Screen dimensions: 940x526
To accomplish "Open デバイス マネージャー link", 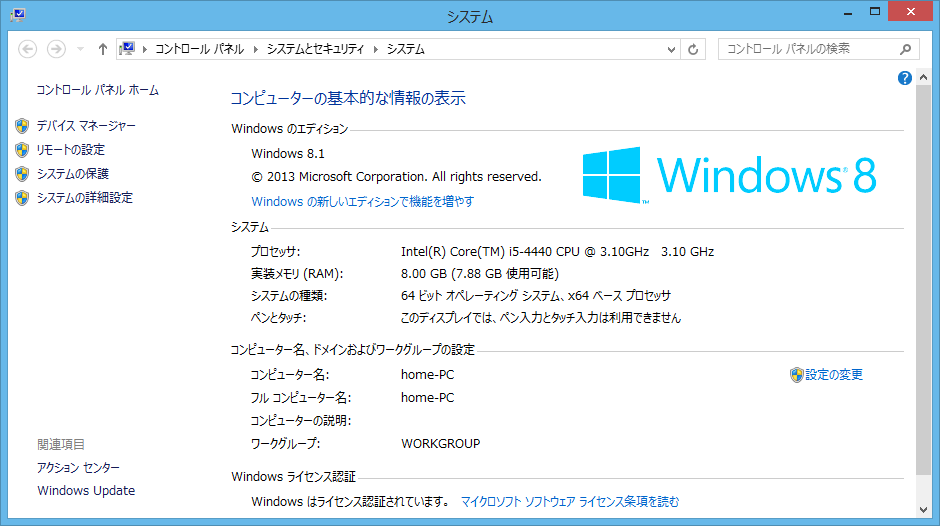I will [86, 126].
